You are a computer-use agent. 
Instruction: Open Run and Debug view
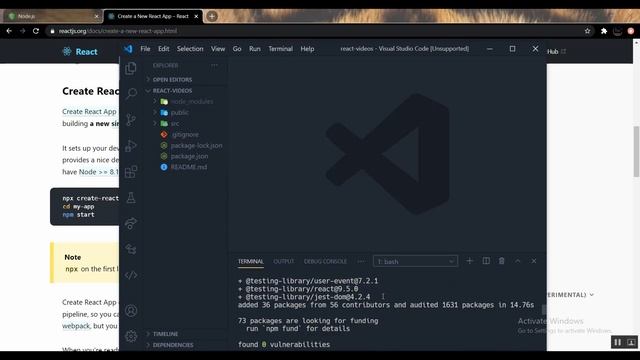pos(131,146)
